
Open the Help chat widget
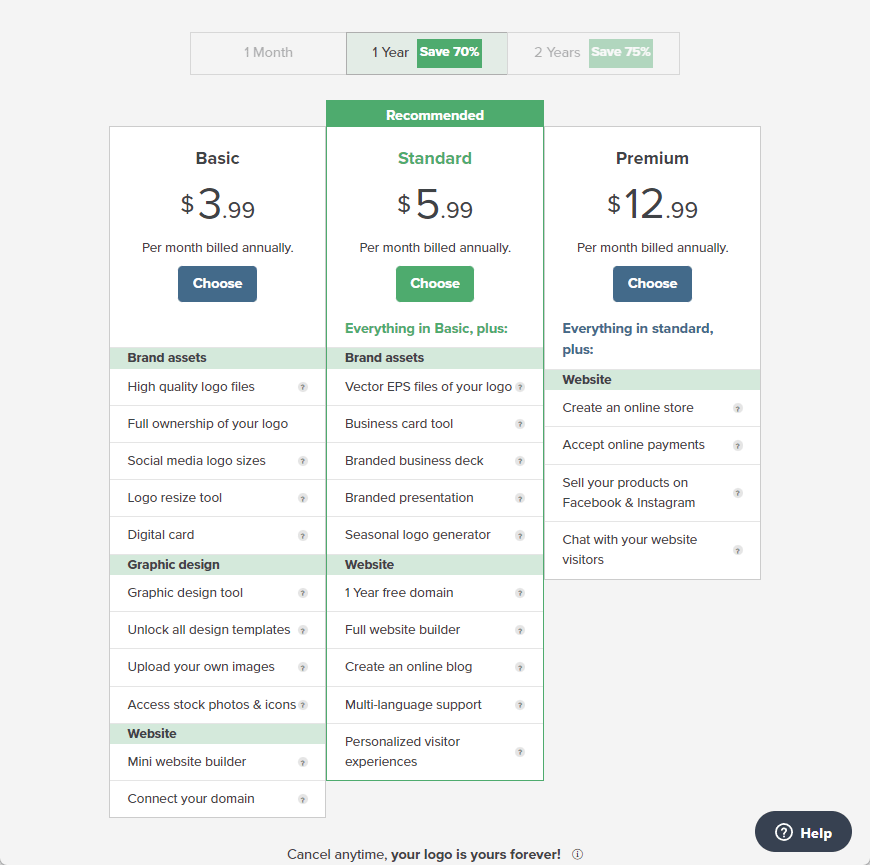coord(803,832)
